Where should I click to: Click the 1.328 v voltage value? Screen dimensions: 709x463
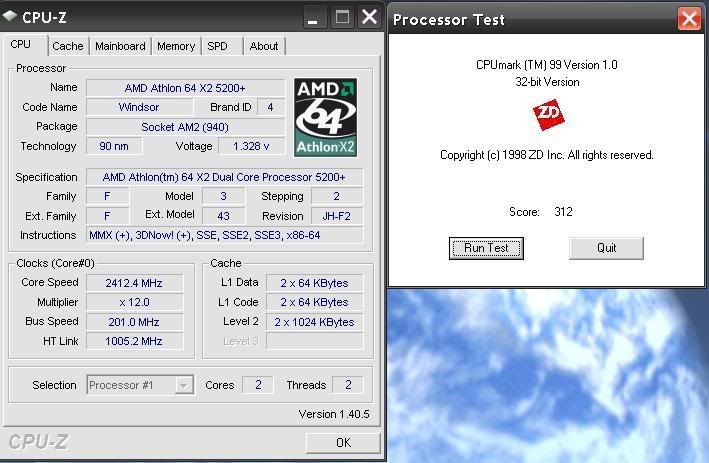tap(251, 146)
